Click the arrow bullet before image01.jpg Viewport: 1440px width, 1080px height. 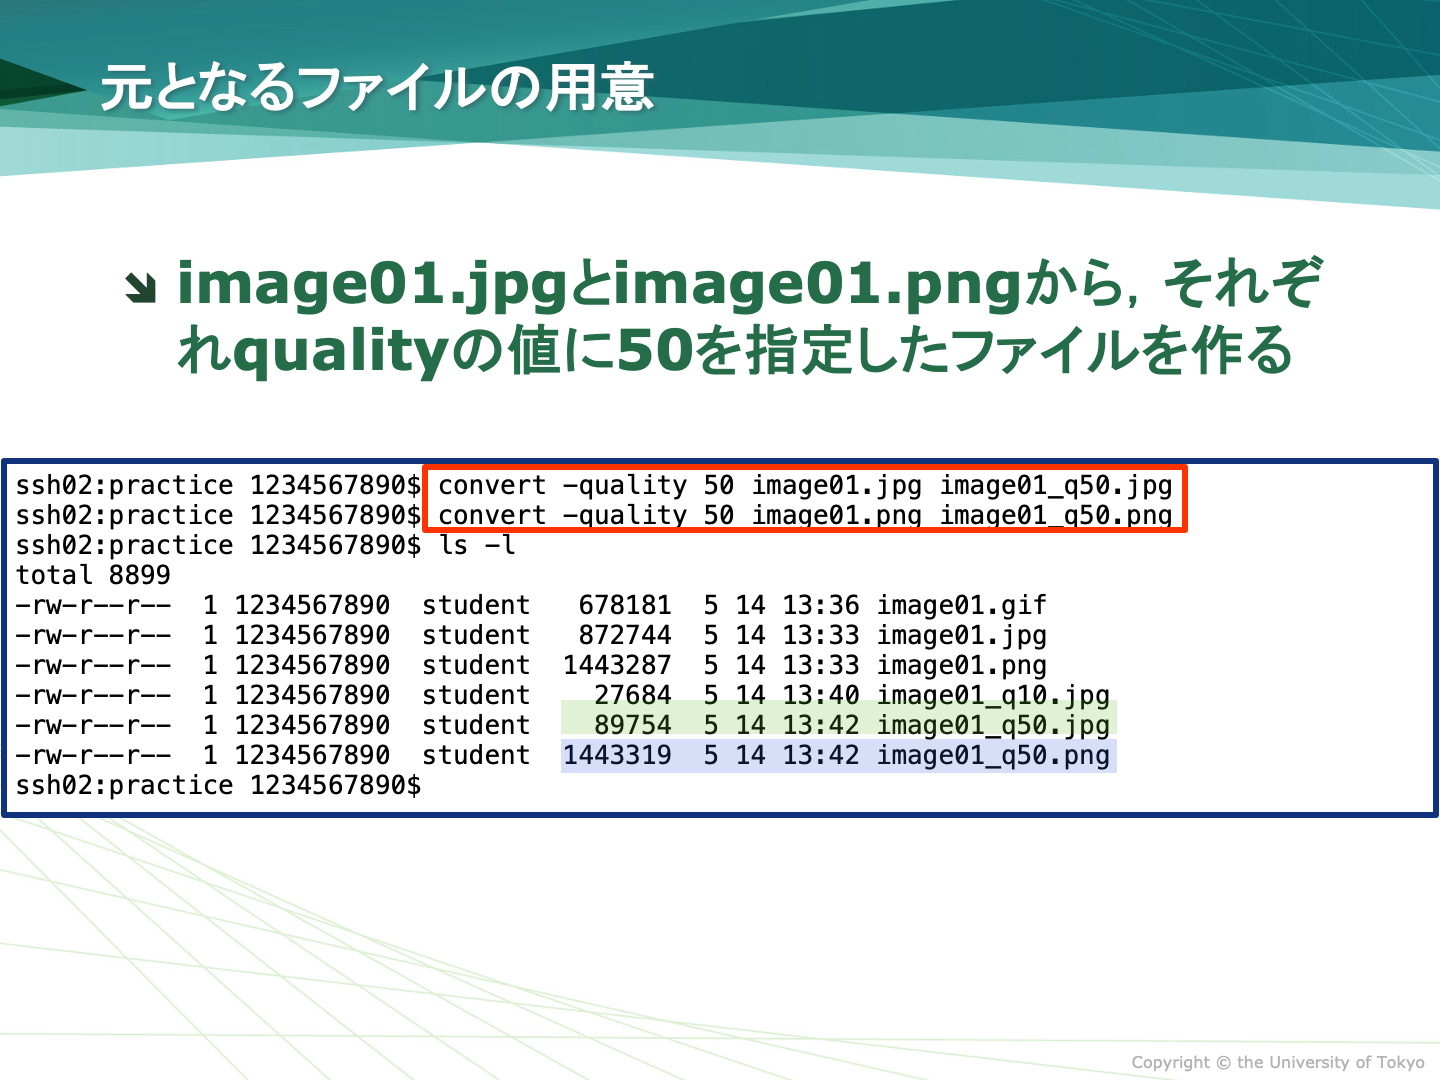point(141,288)
